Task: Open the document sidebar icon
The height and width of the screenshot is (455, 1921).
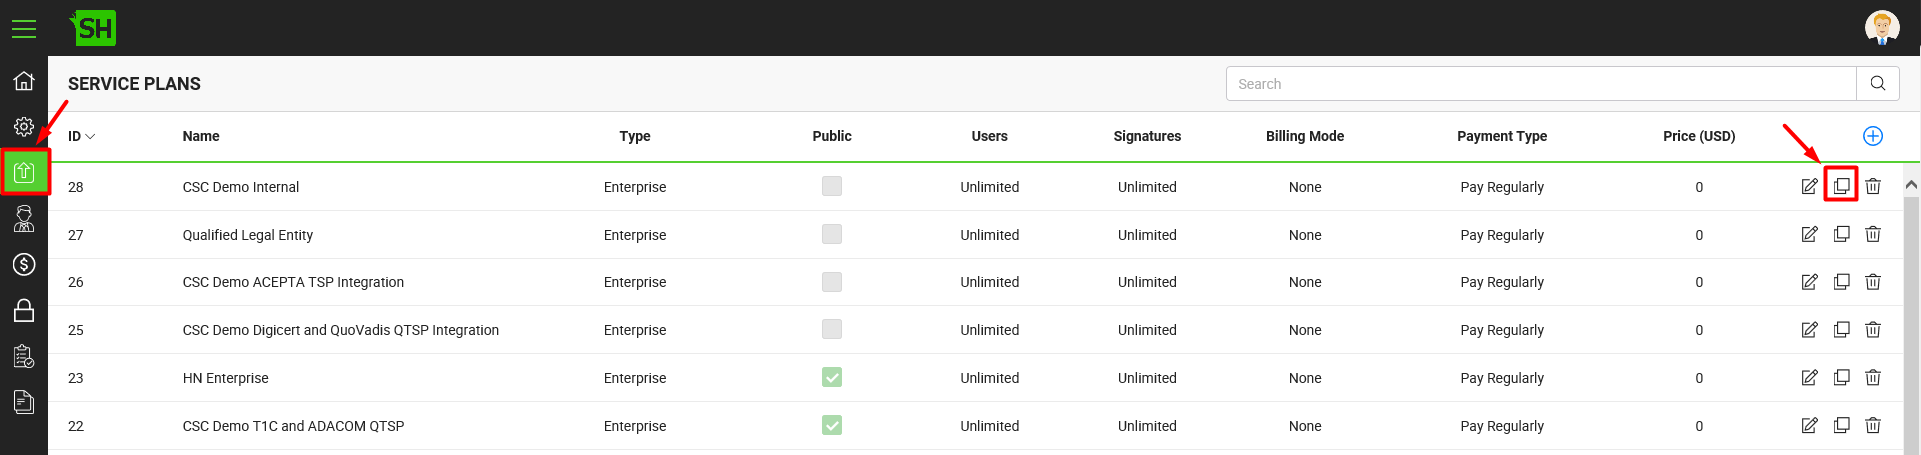Action: click(24, 402)
